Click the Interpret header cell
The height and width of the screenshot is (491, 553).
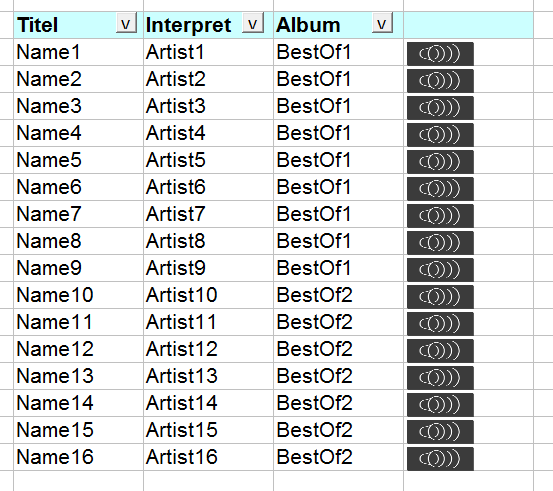[208, 25]
